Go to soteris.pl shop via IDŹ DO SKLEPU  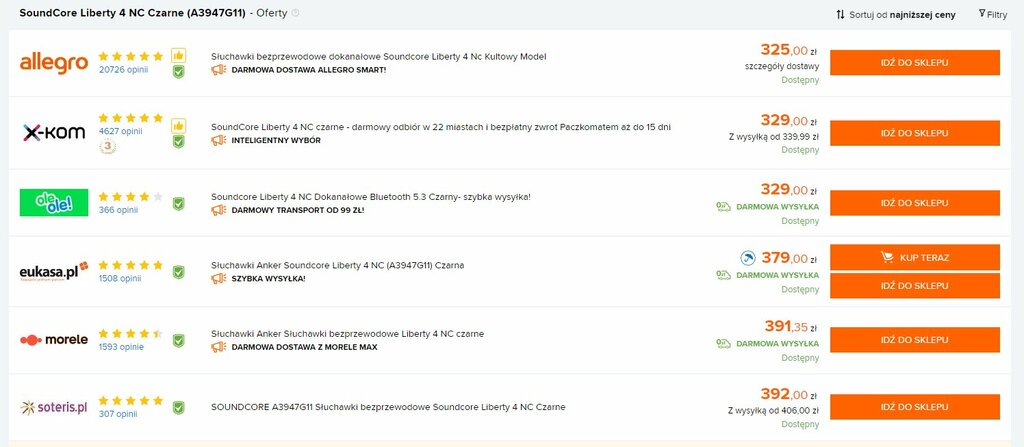pos(914,406)
